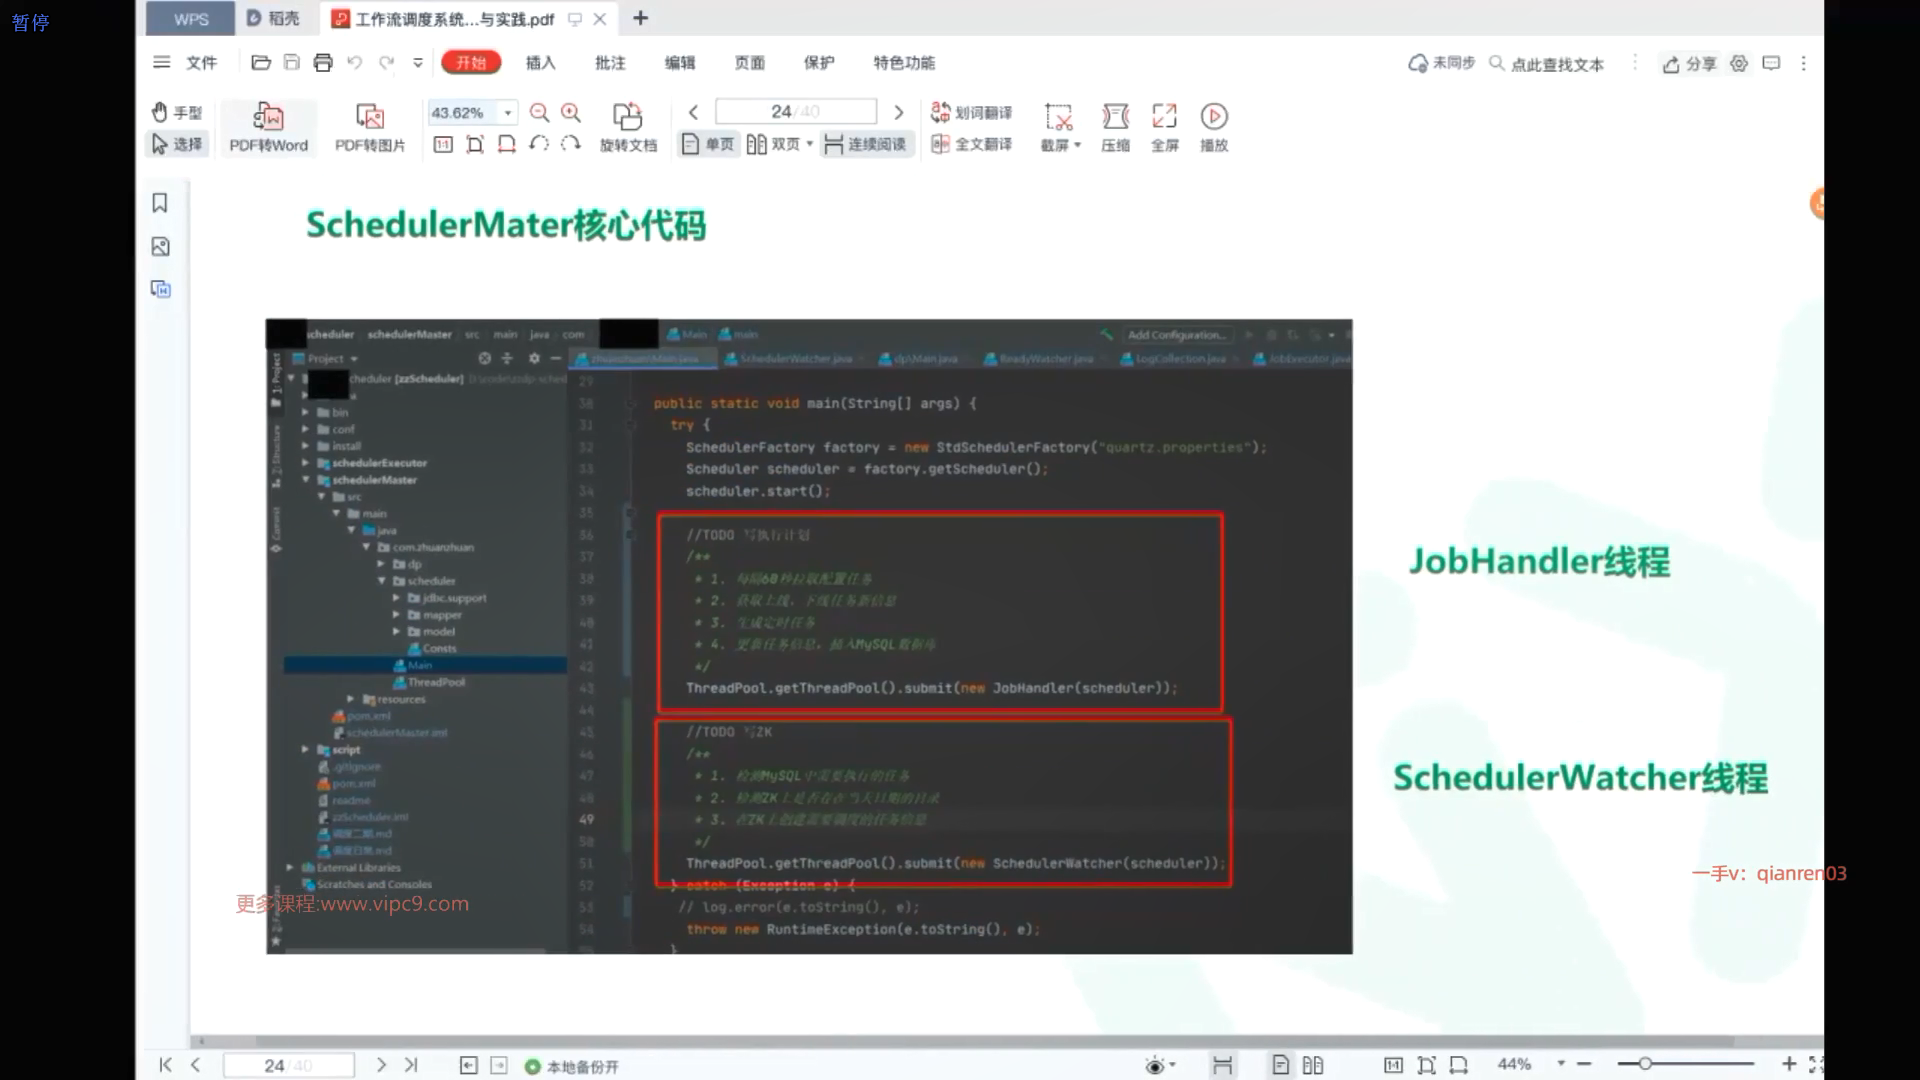
Task: Click the page number input field in the toolbar
Action: click(x=795, y=112)
